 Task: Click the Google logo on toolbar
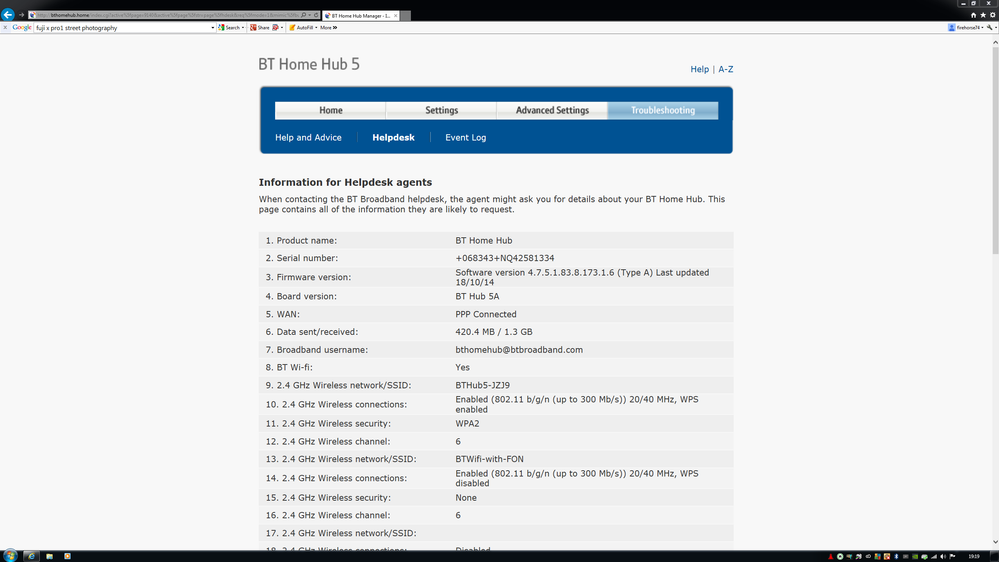click(22, 27)
